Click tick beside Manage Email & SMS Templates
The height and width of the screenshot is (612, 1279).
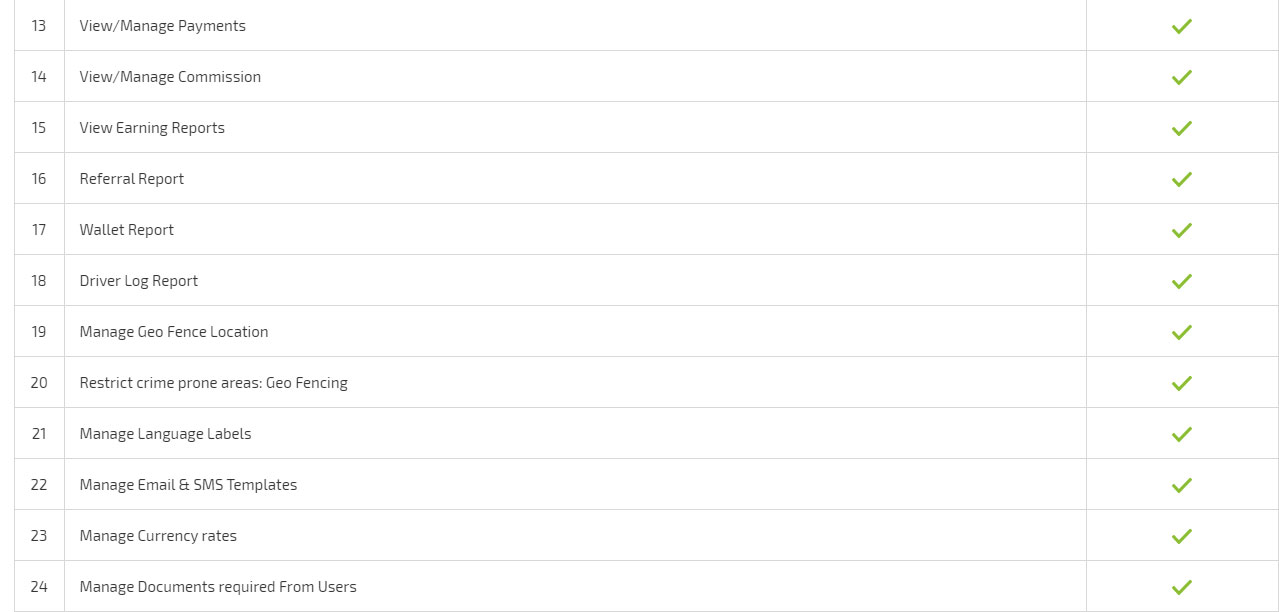1182,485
